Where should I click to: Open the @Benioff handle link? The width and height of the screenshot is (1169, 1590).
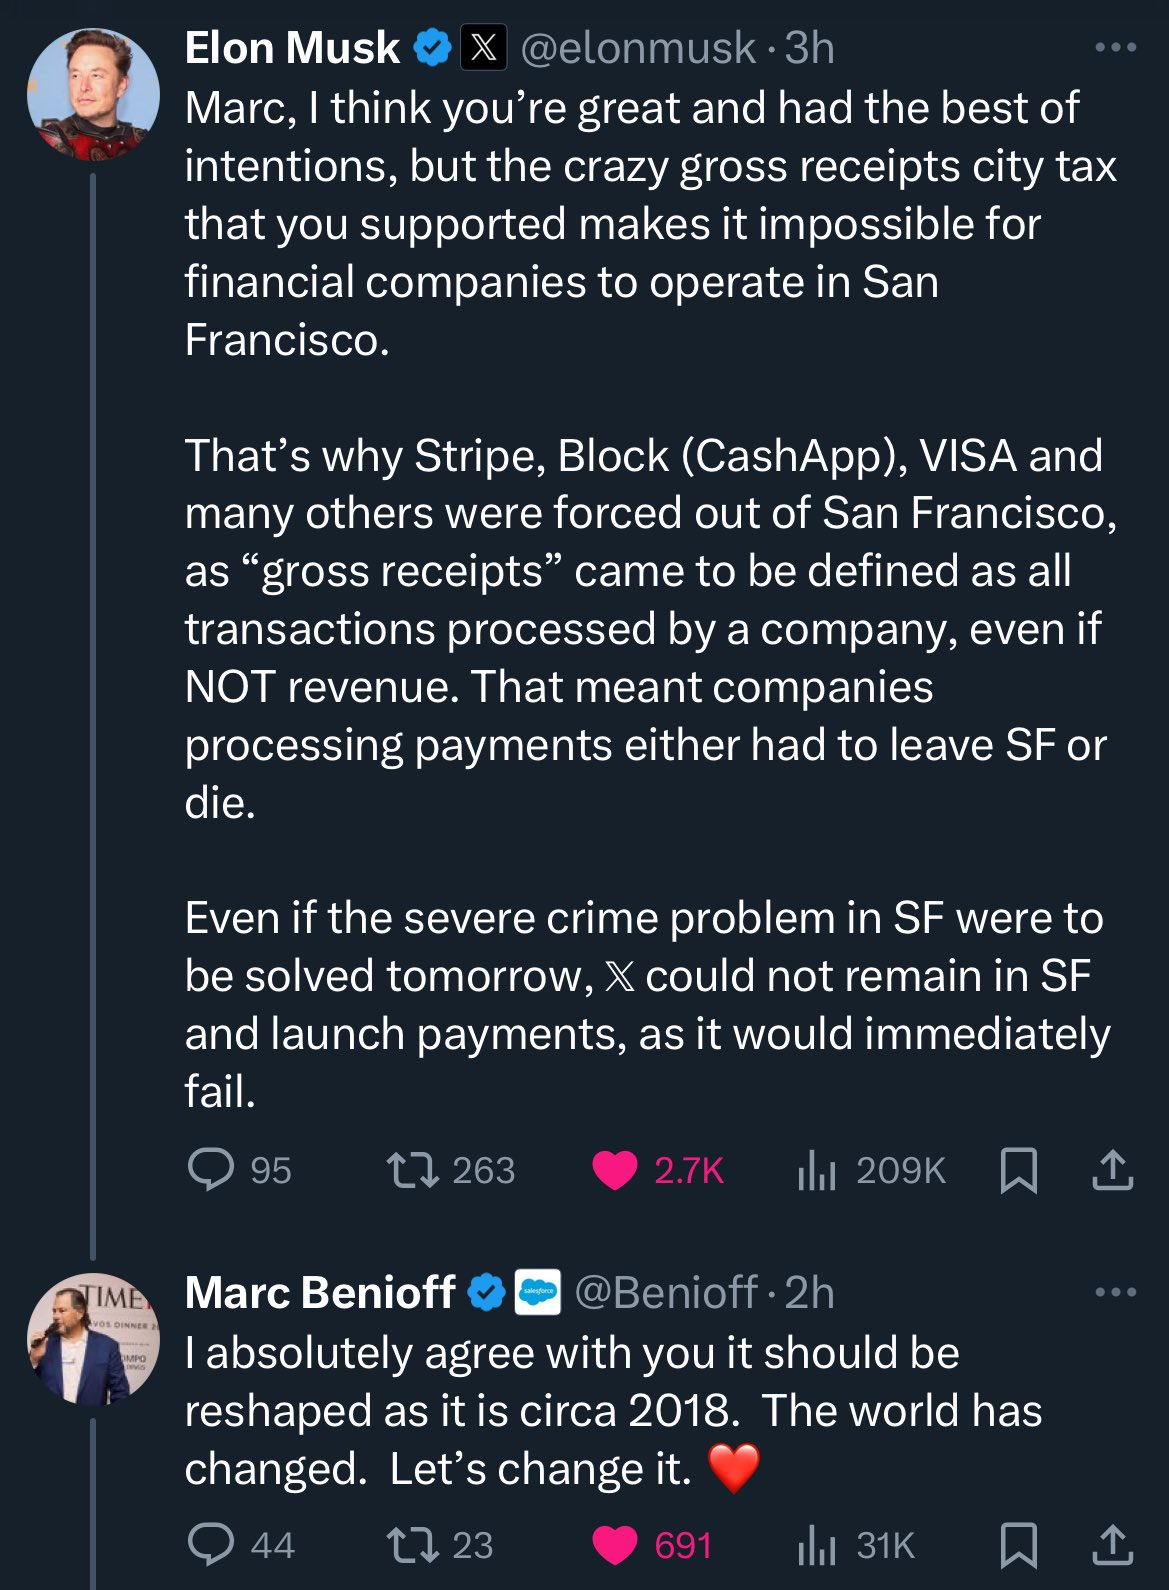tap(665, 1293)
